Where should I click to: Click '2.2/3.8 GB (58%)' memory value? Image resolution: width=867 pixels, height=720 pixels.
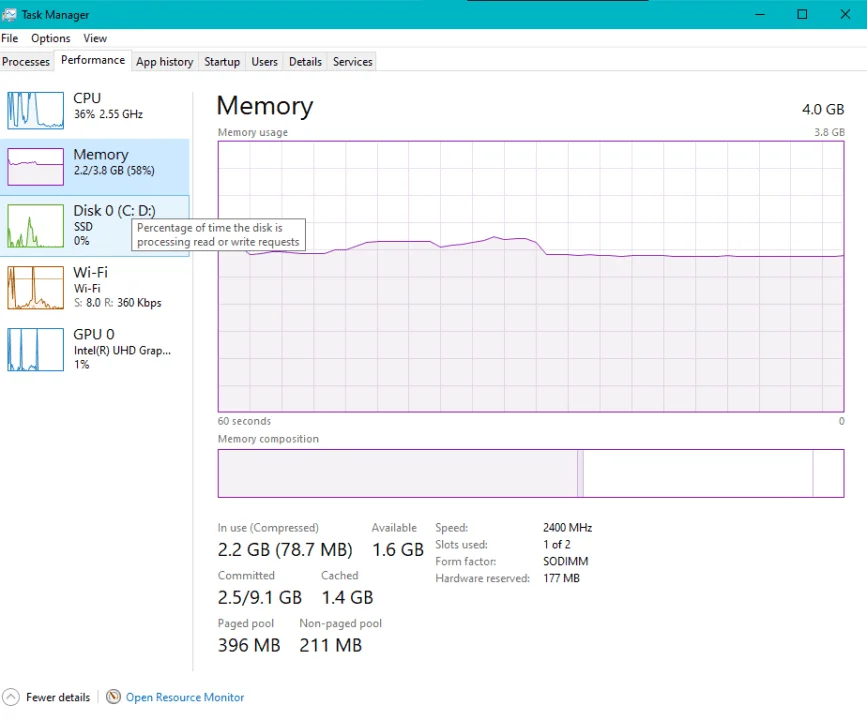pyautogui.click(x=114, y=170)
